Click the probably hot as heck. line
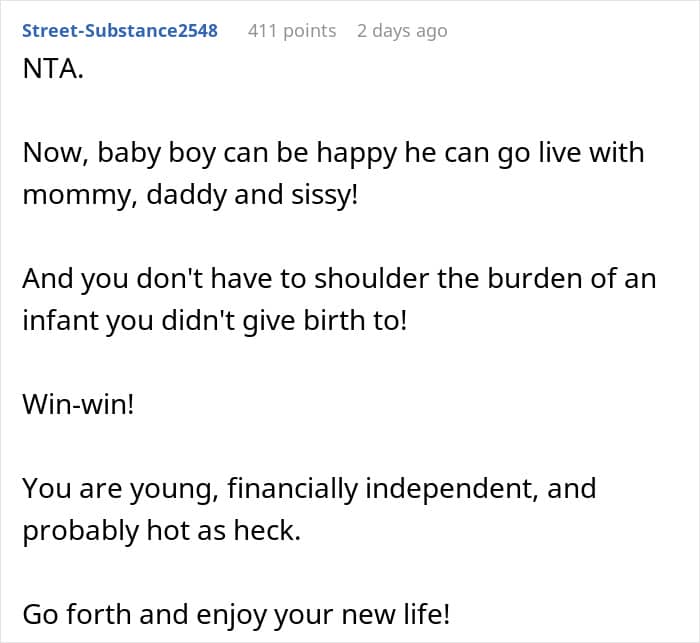 point(162,531)
